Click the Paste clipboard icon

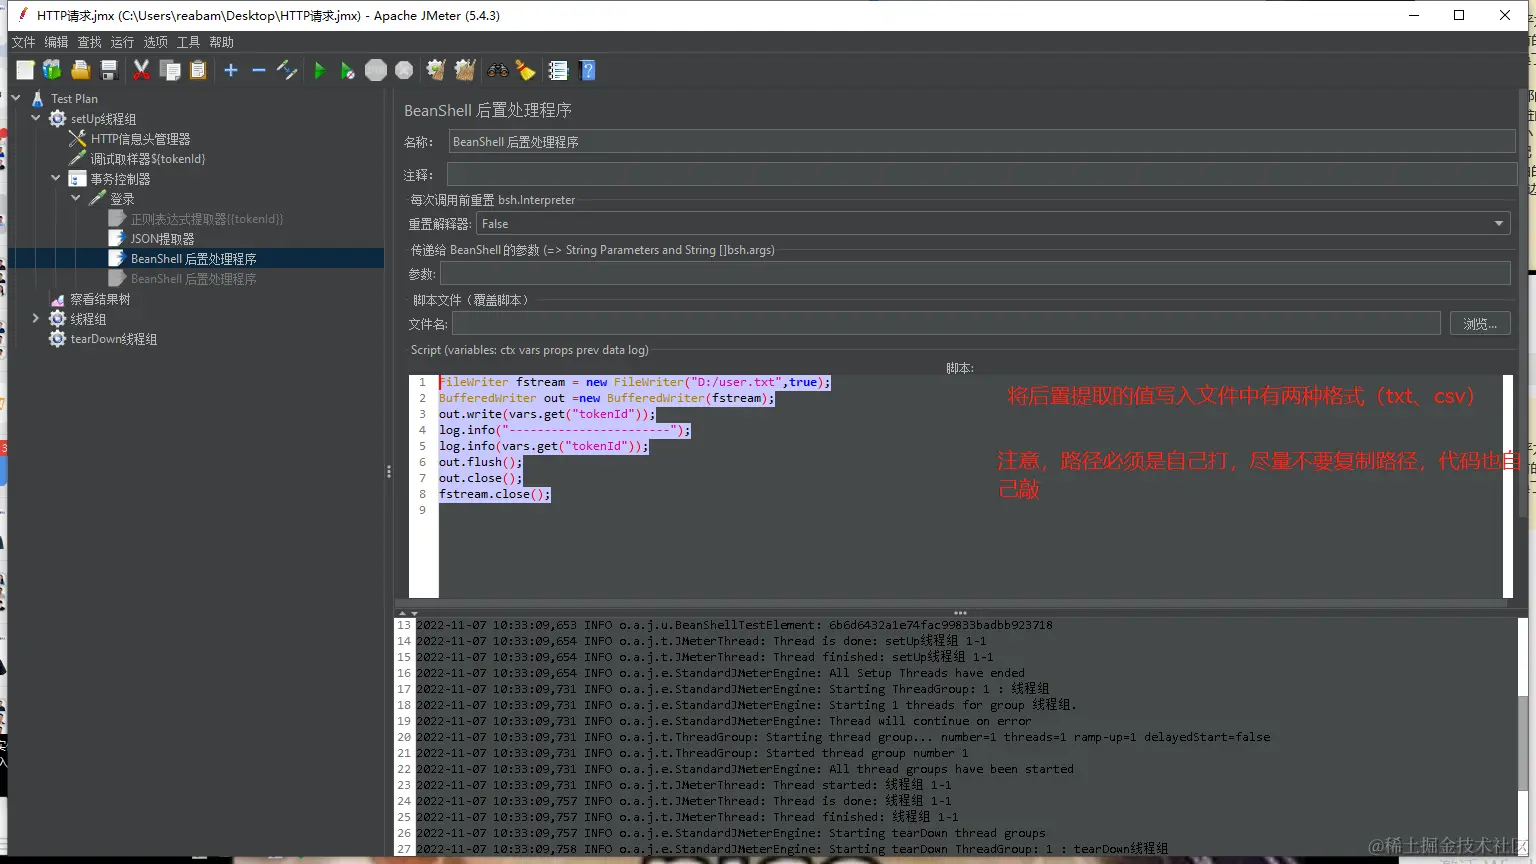click(x=198, y=70)
